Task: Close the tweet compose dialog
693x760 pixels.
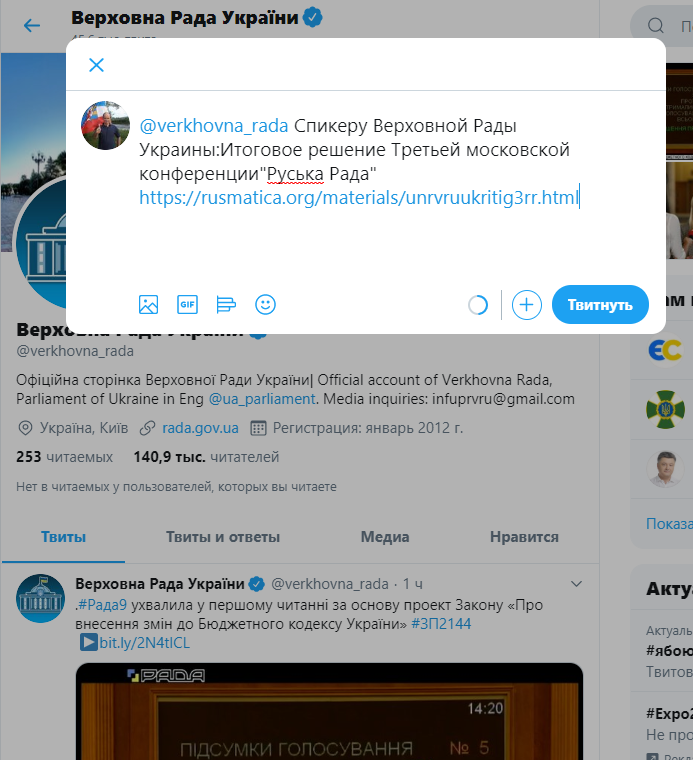Action: tap(96, 65)
